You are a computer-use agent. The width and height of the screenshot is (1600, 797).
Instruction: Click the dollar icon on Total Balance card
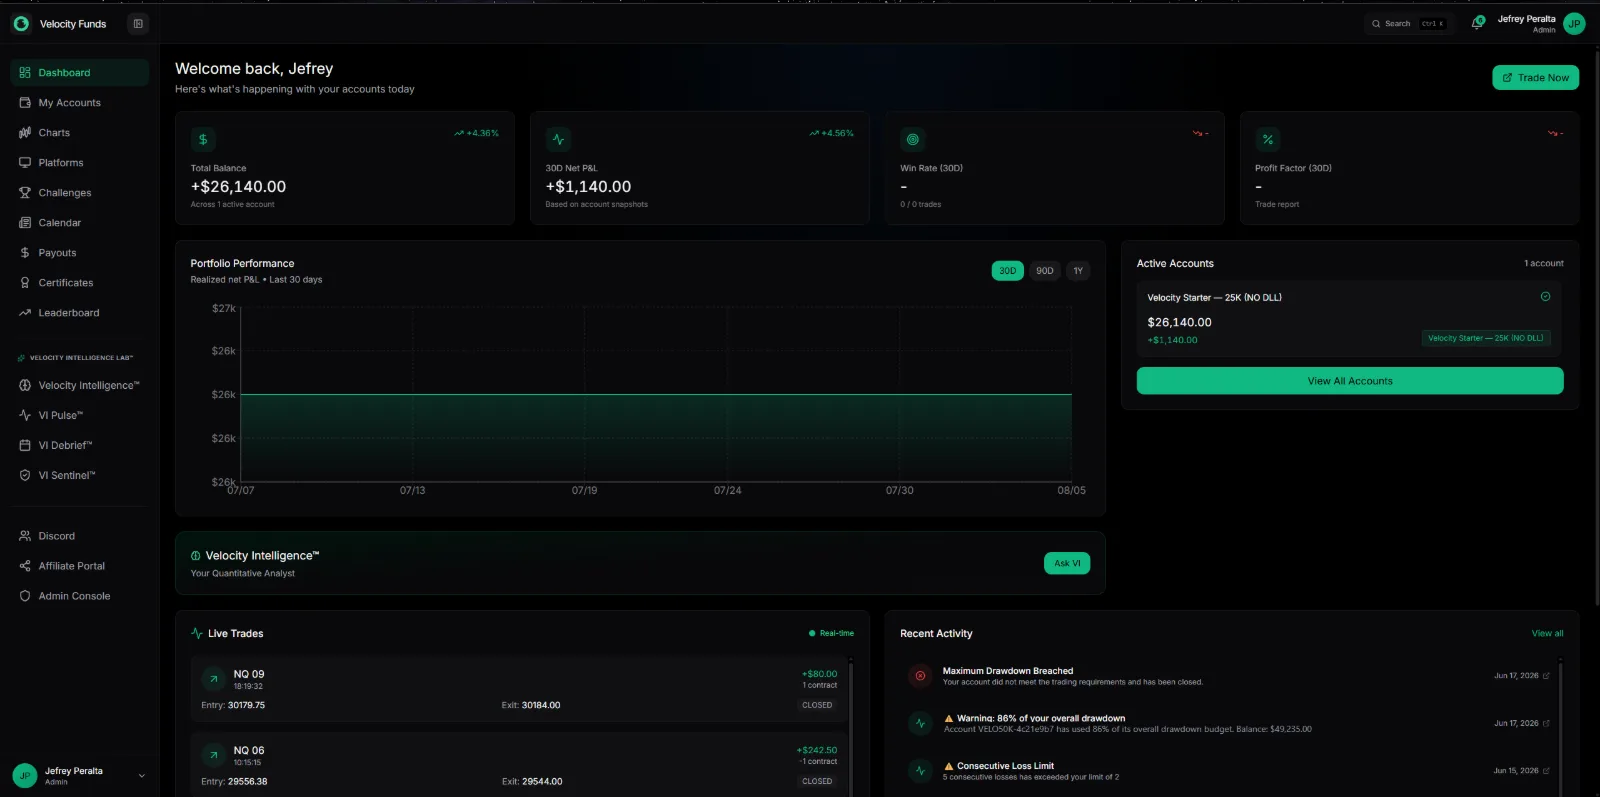point(203,139)
